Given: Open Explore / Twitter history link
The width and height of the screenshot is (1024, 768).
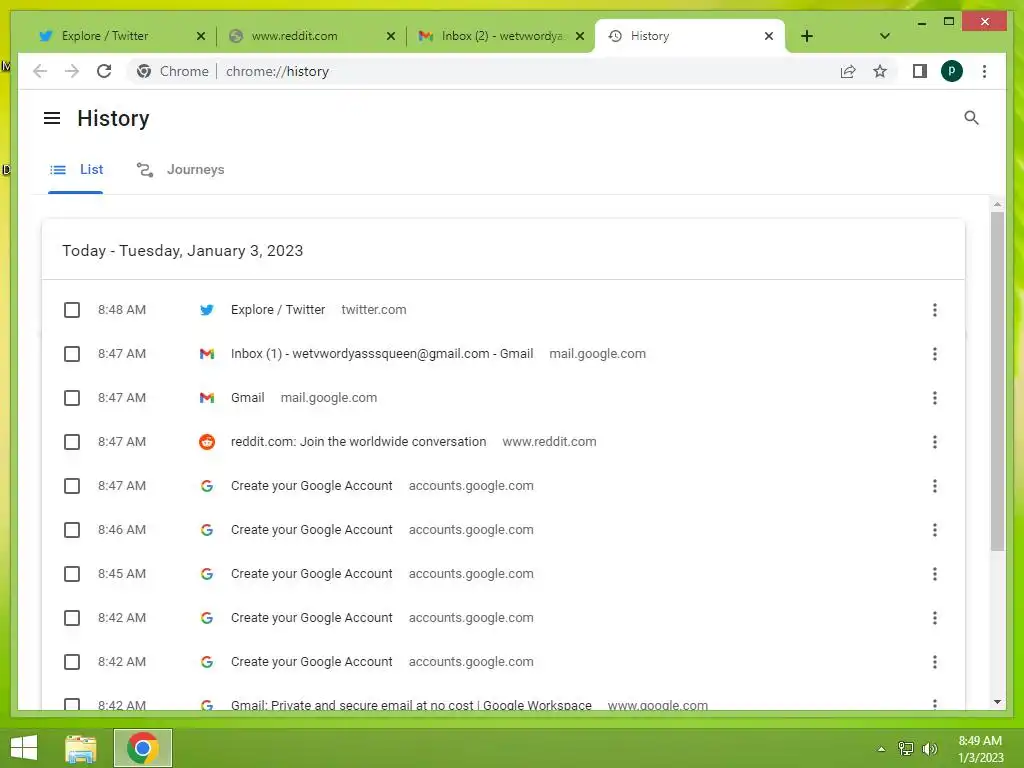Looking at the screenshot, I should pyautogui.click(x=278, y=310).
